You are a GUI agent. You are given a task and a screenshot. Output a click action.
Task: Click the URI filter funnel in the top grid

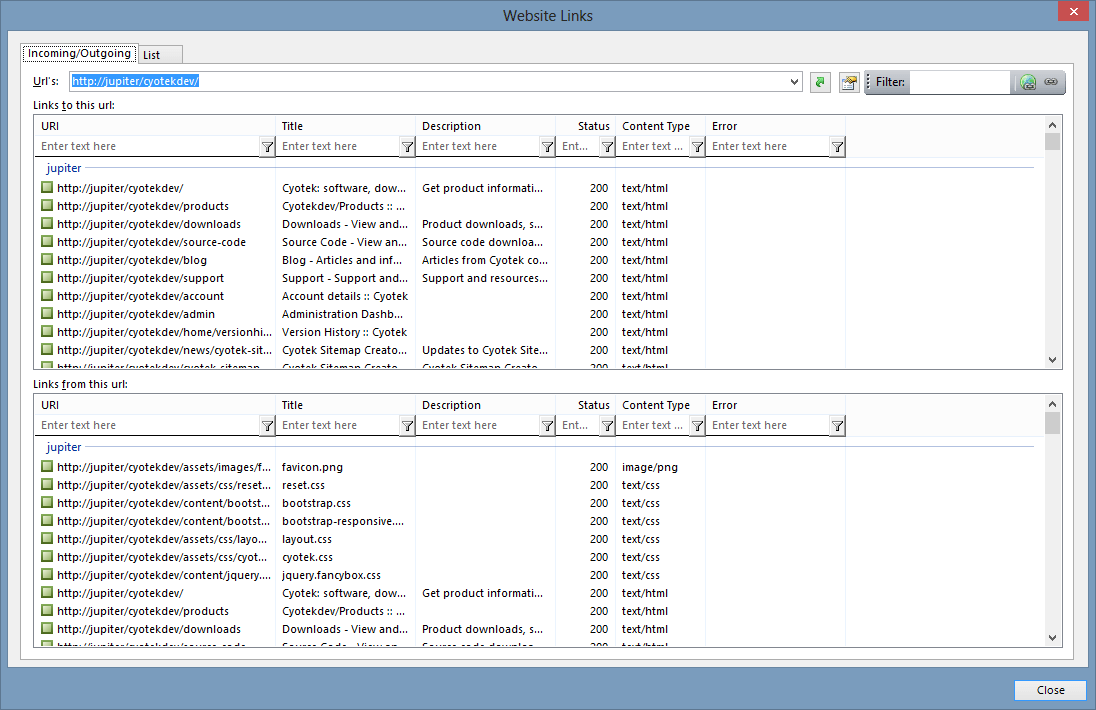(267, 147)
